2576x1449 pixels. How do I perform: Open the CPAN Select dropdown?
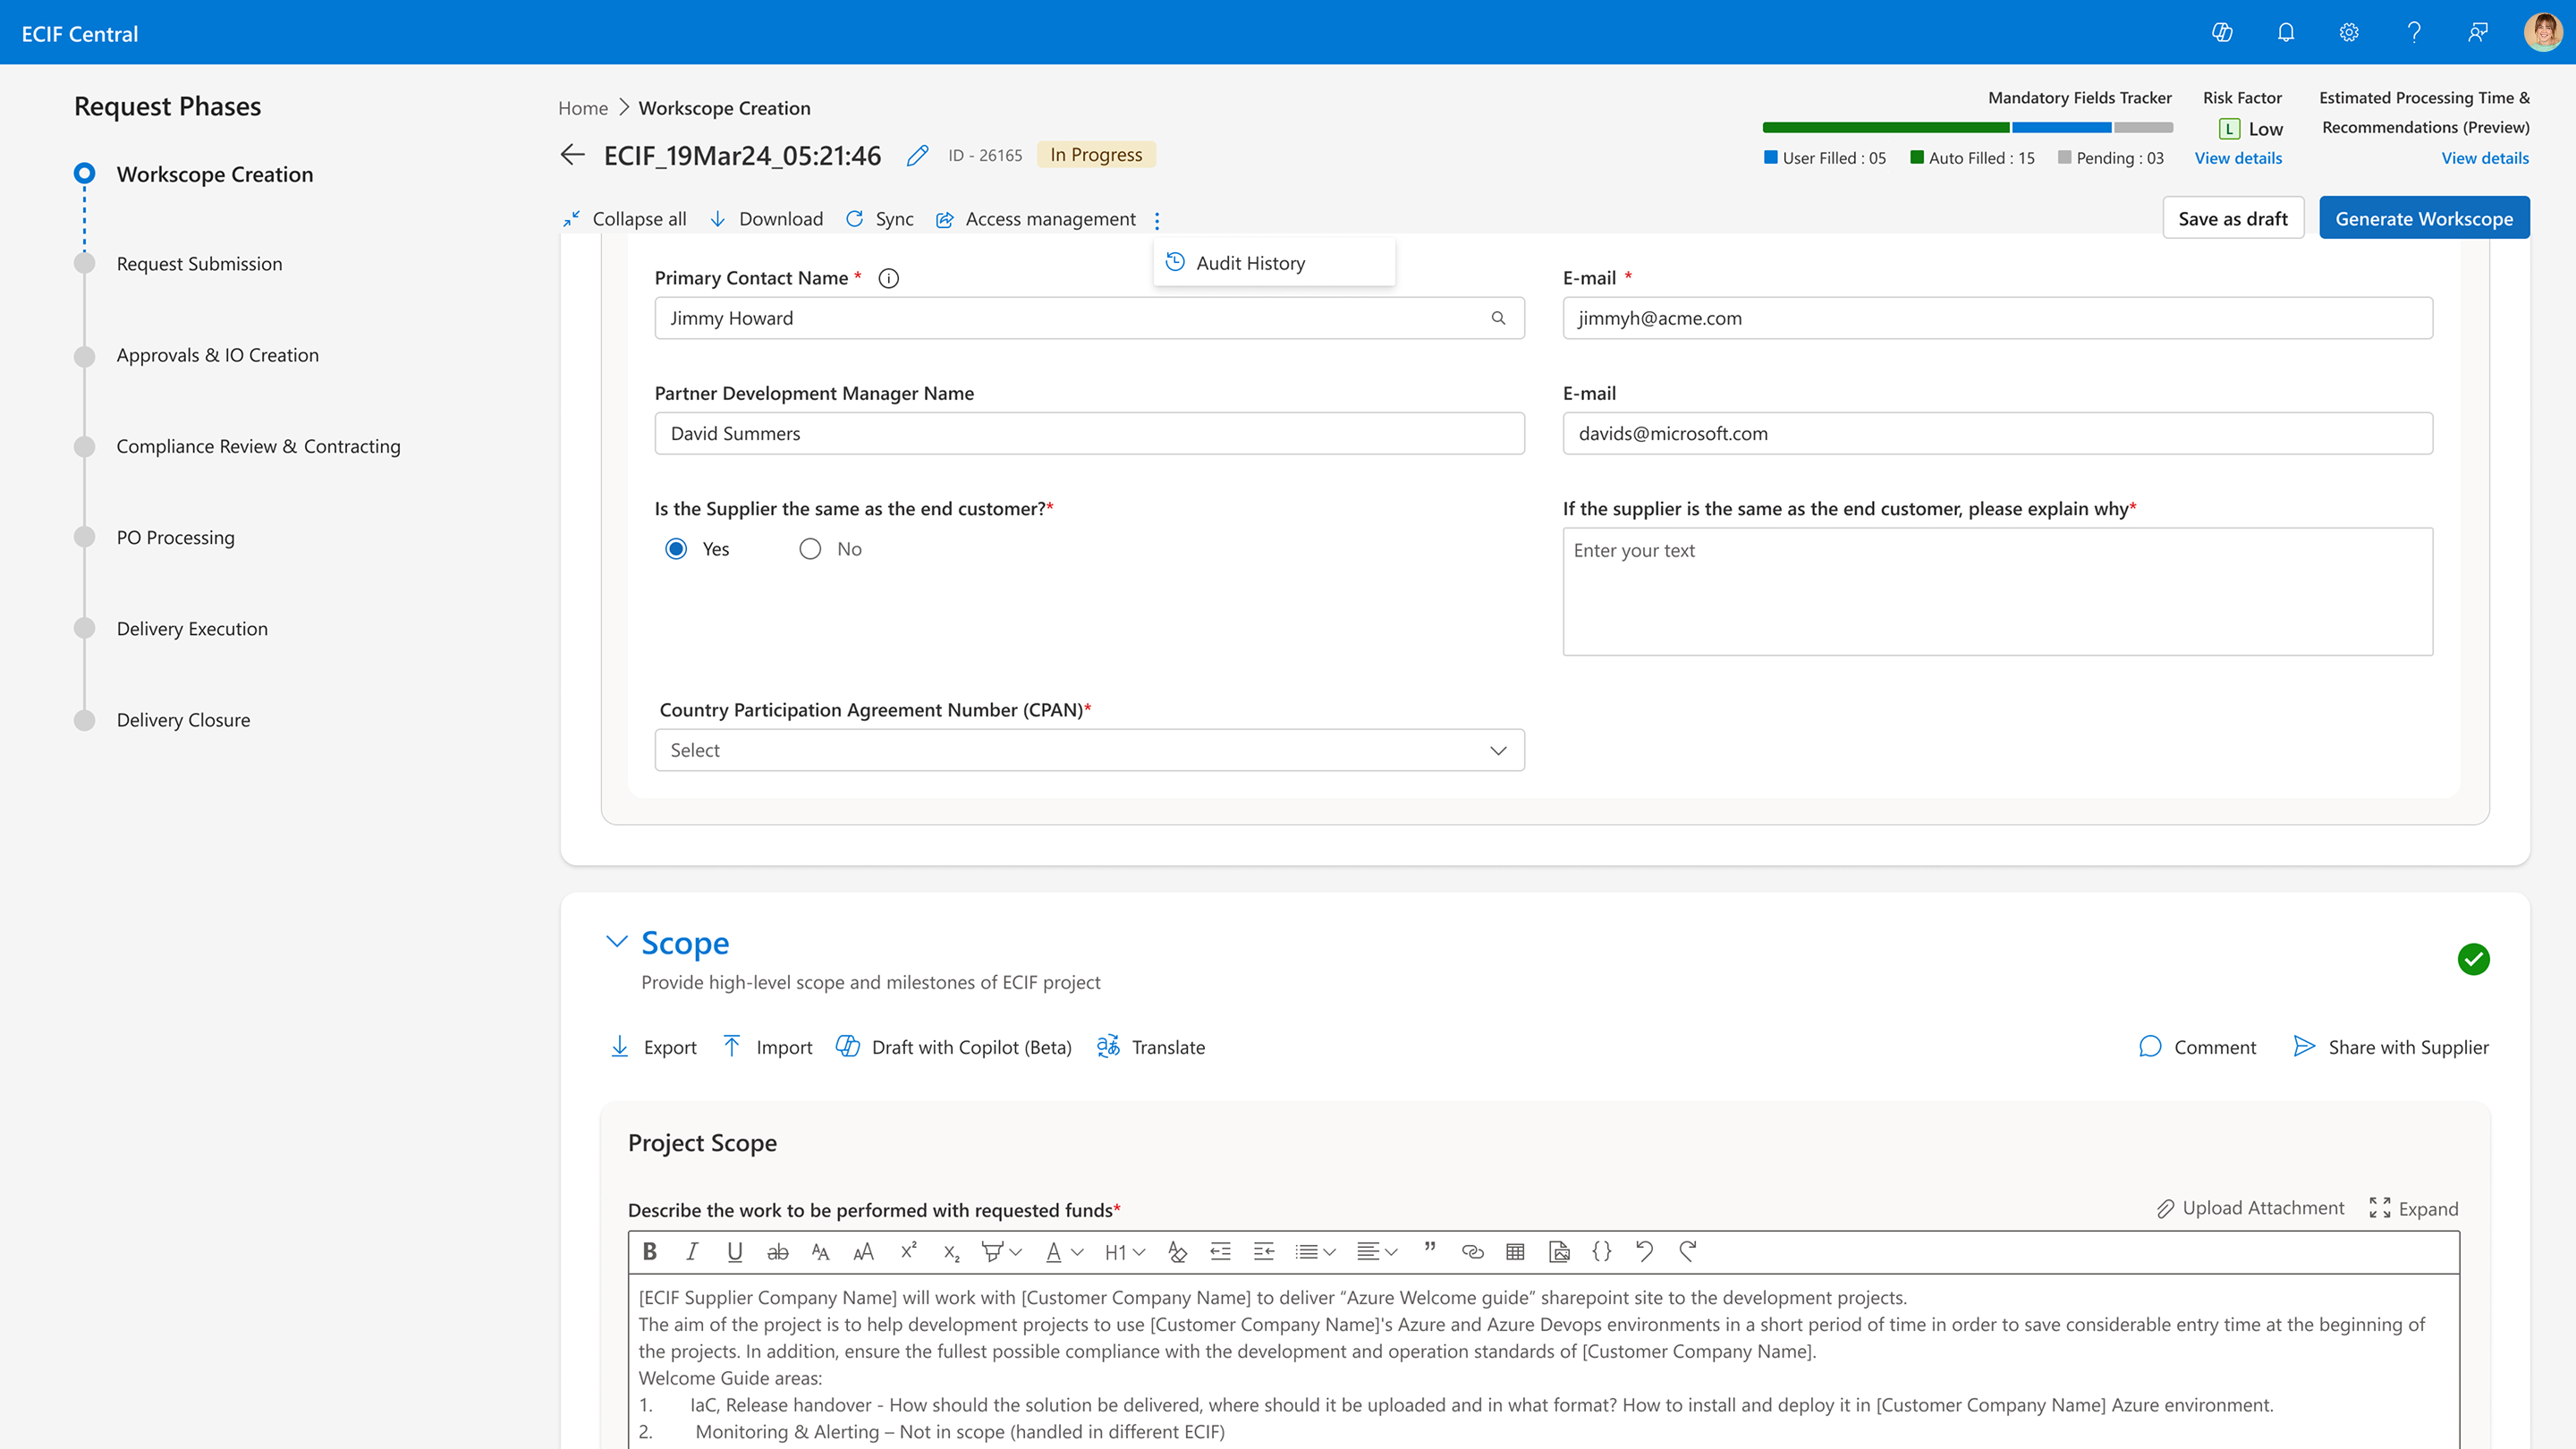(x=1089, y=750)
